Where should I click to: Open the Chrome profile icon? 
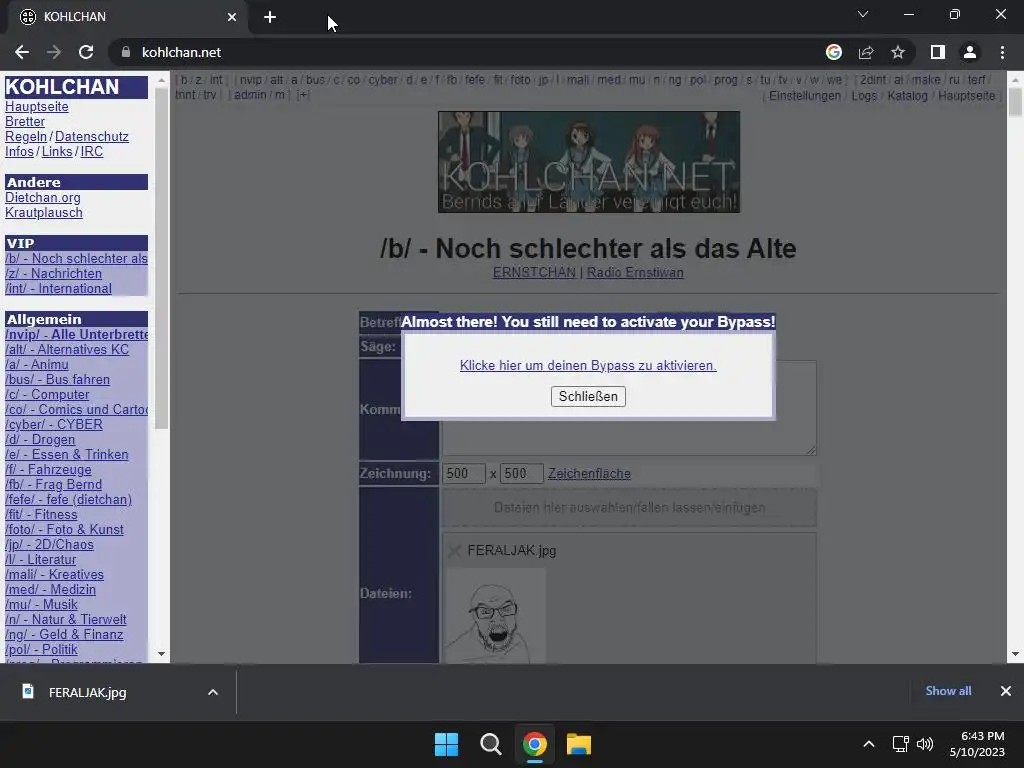coord(970,52)
